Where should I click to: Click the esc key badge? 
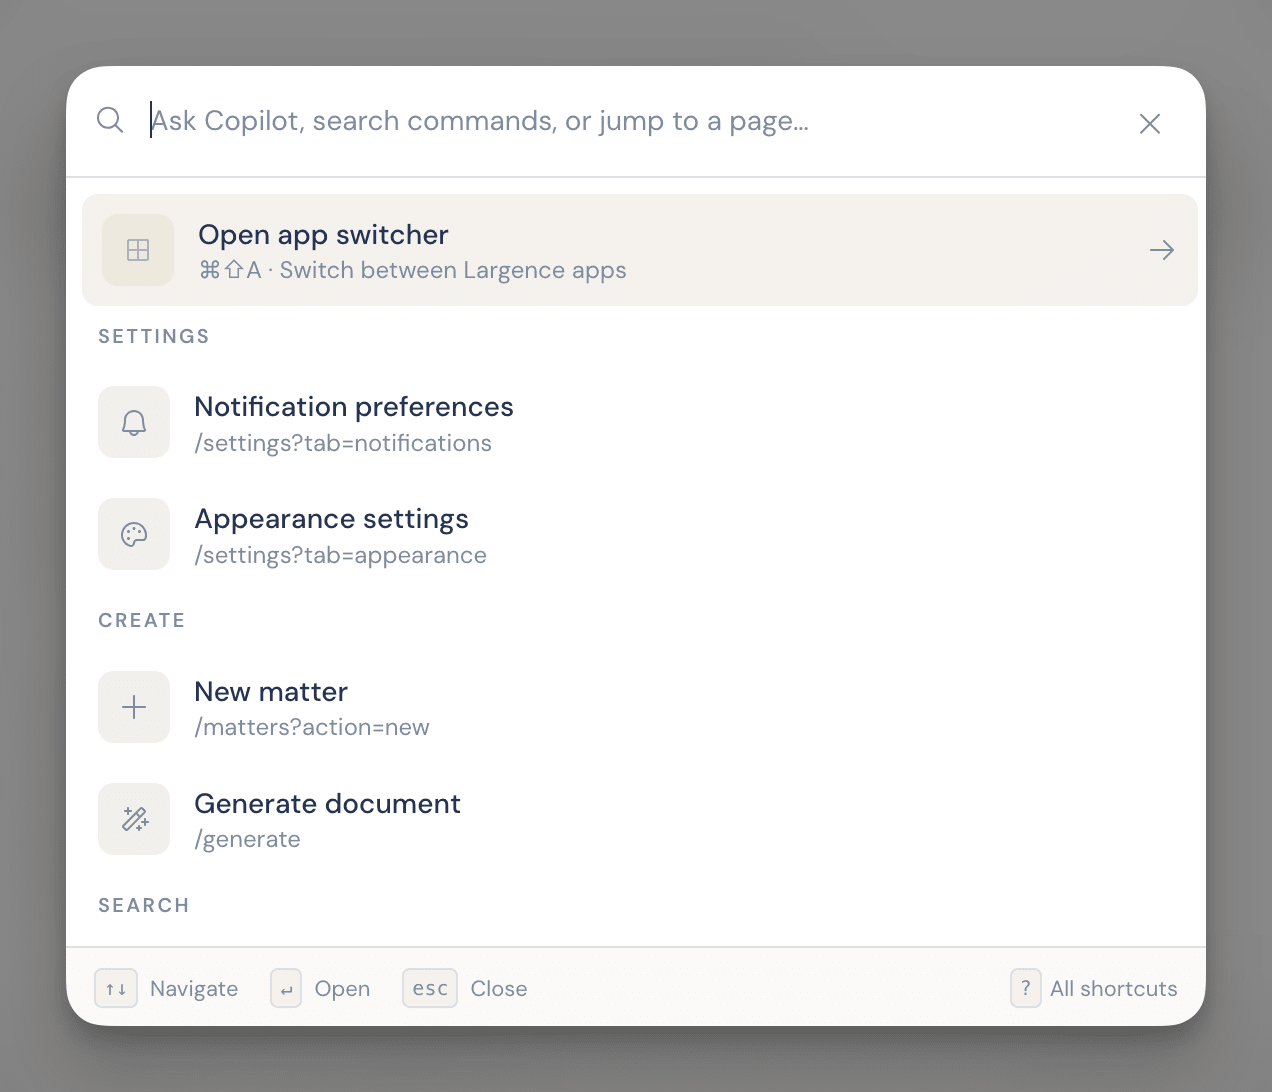coord(430,988)
